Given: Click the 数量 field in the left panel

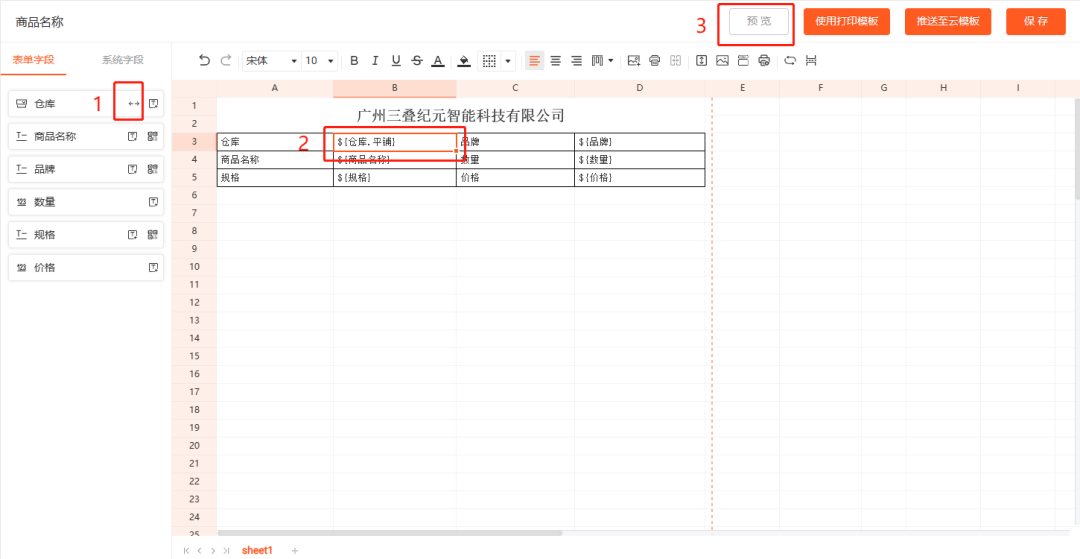Looking at the screenshot, I should pos(86,202).
